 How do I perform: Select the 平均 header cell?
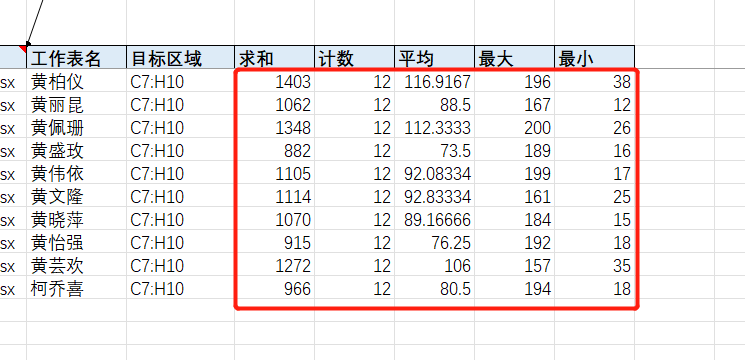tap(434, 57)
